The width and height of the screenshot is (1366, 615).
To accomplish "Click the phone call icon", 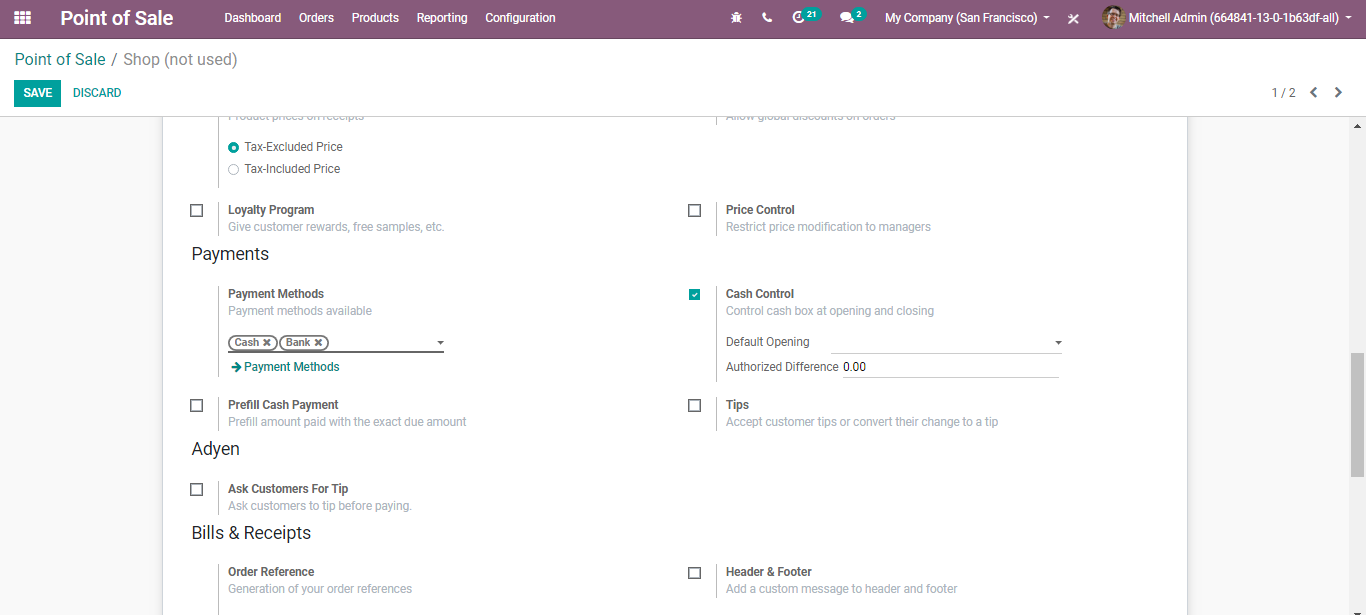I will (767, 18).
